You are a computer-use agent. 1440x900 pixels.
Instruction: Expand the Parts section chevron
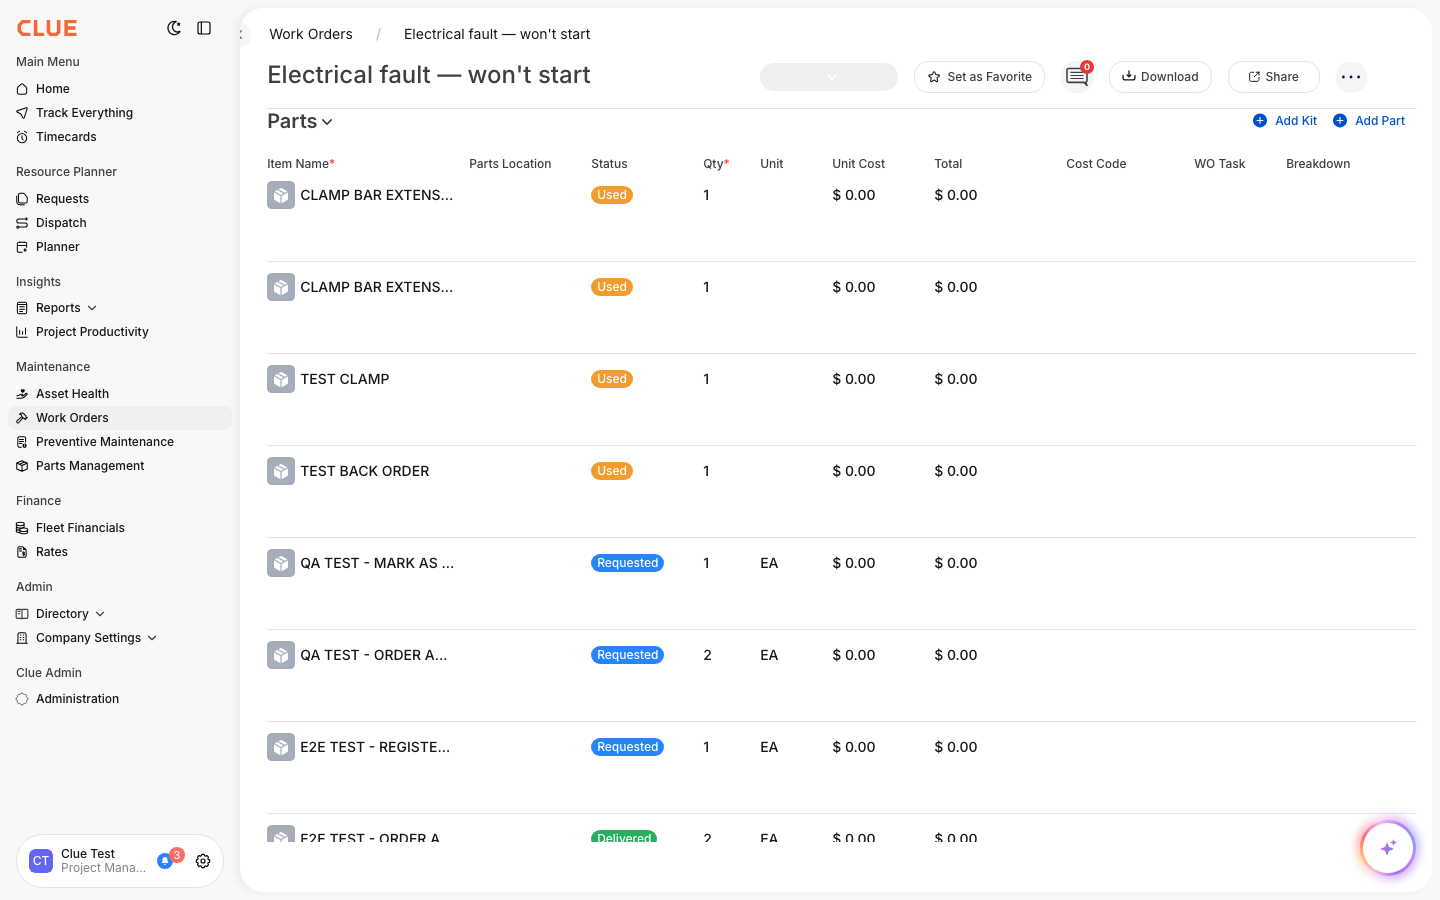(x=327, y=121)
